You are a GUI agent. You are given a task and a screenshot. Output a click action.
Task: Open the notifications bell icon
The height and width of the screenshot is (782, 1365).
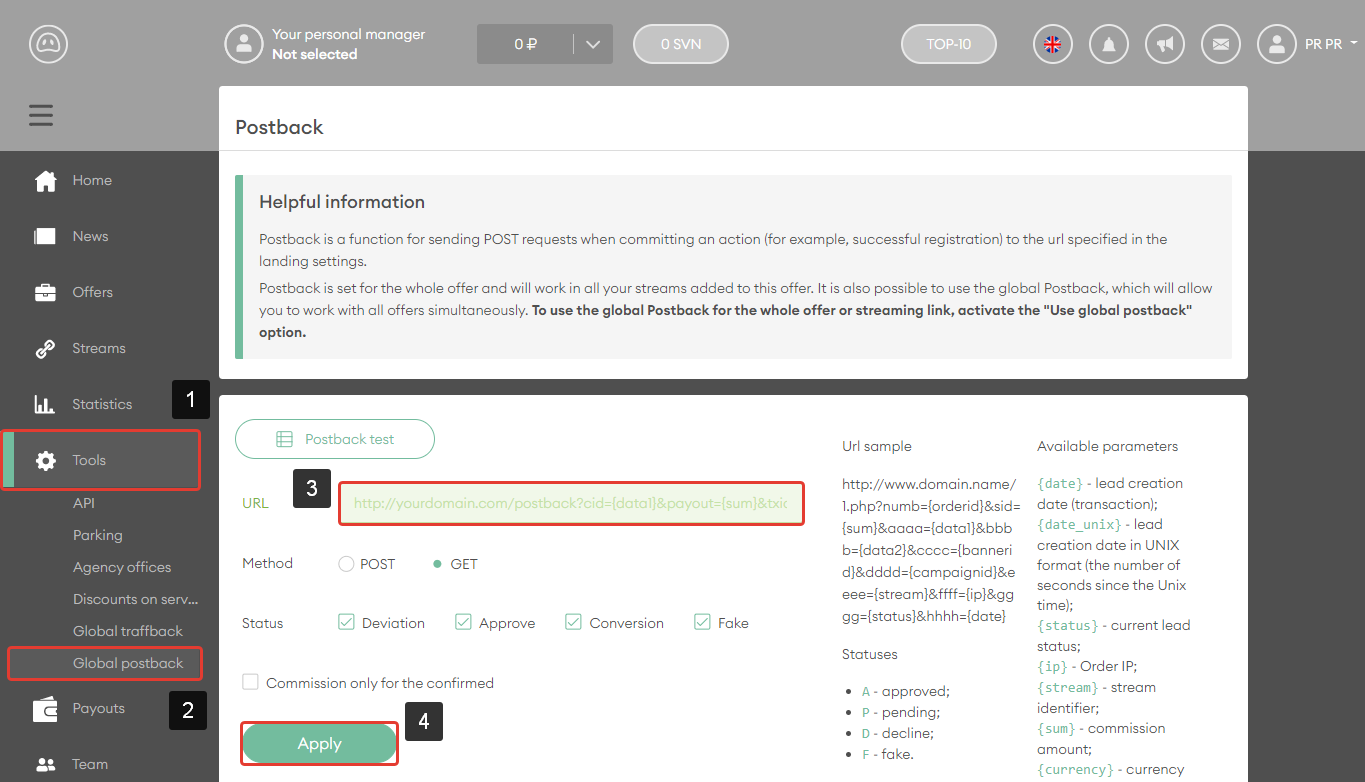coord(1108,44)
